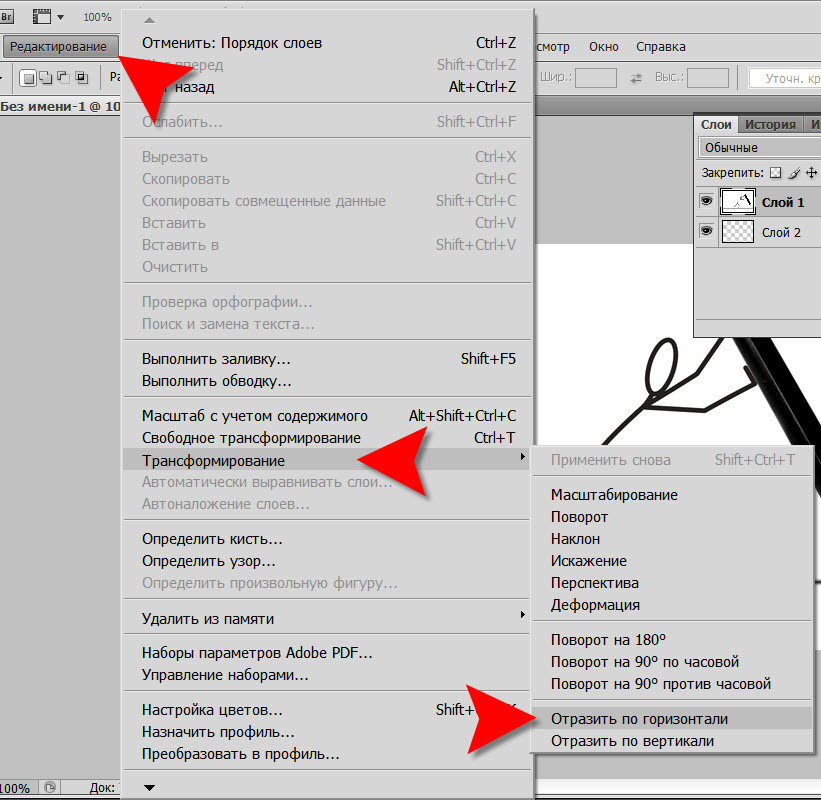Hide layer Слой 2 with eye icon
This screenshot has width=821, height=800.
706,231
